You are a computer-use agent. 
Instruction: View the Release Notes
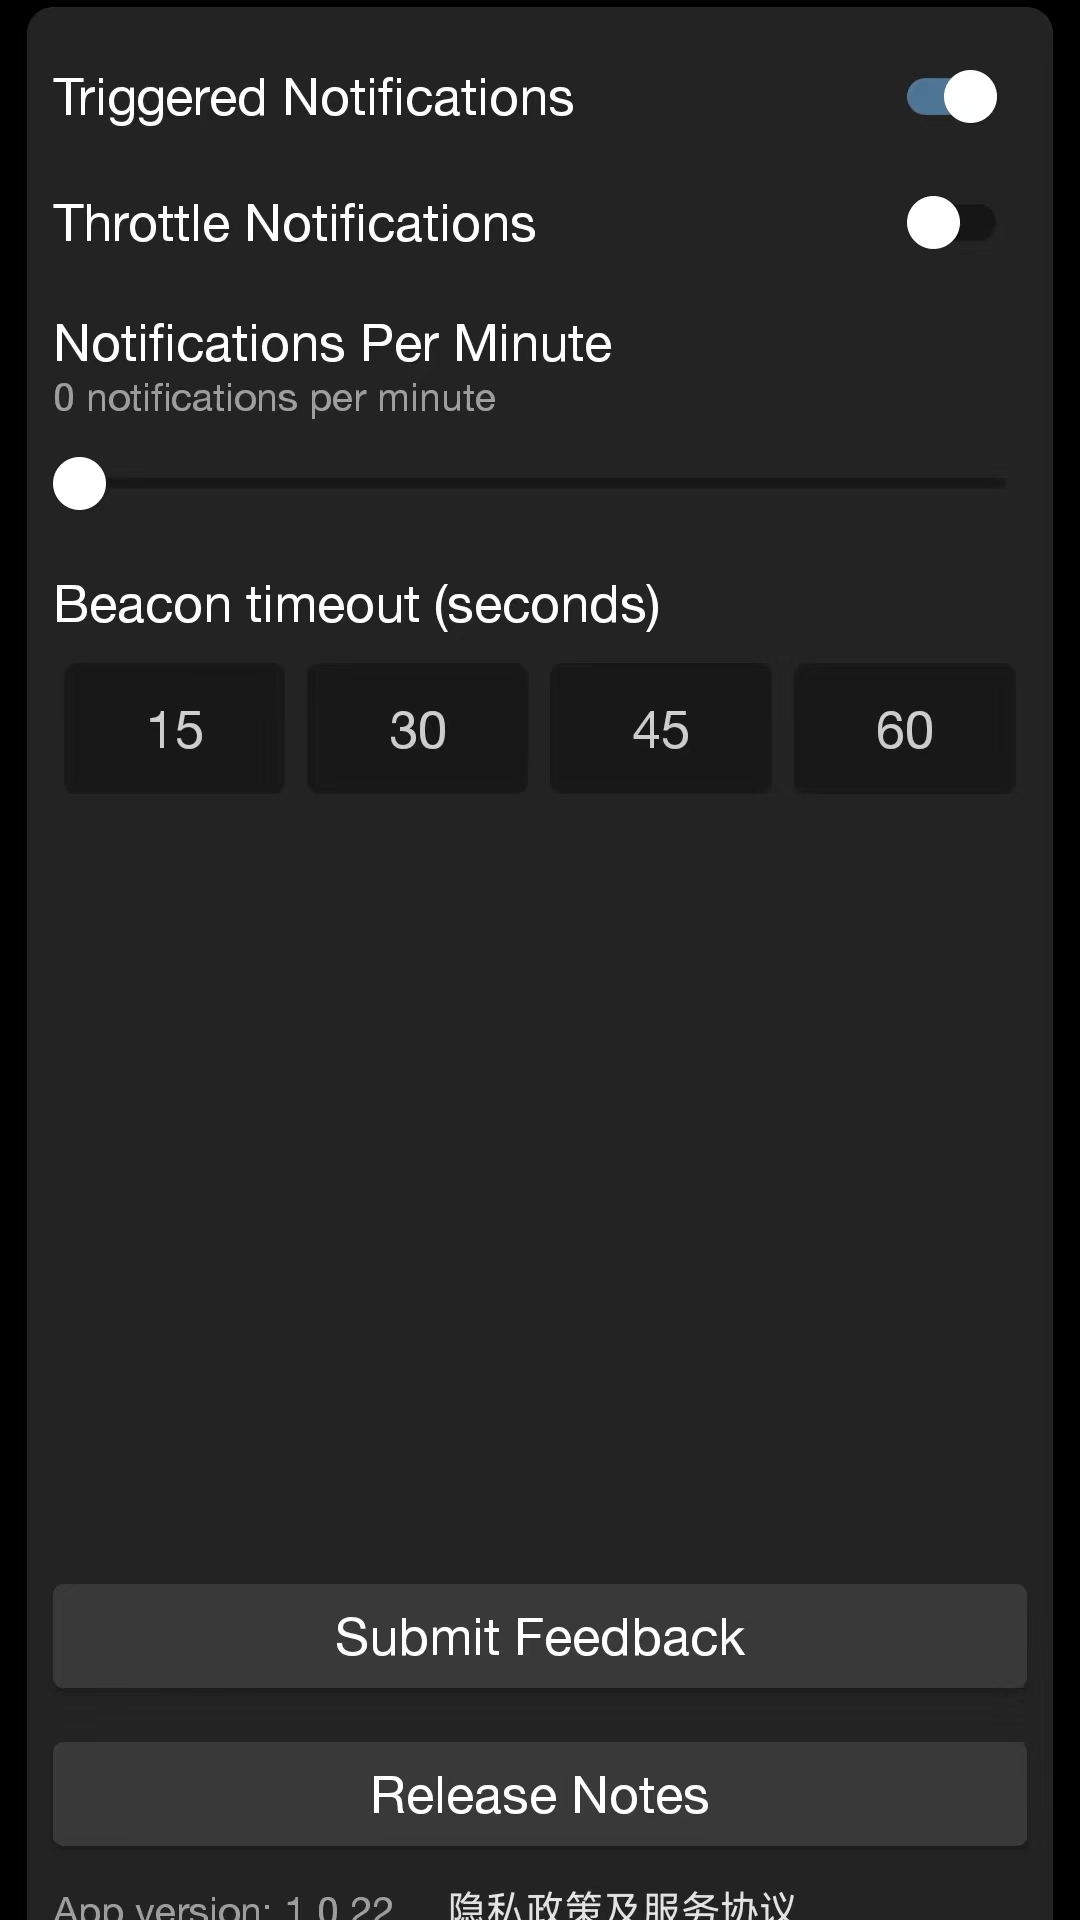tap(540, 1795)
